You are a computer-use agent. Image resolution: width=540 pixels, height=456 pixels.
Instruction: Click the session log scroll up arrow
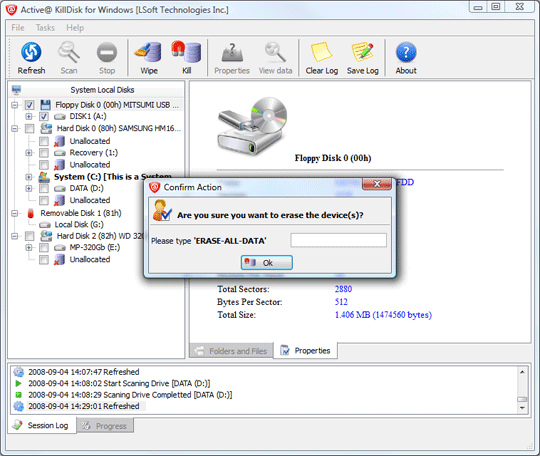[x=522, y=372]
